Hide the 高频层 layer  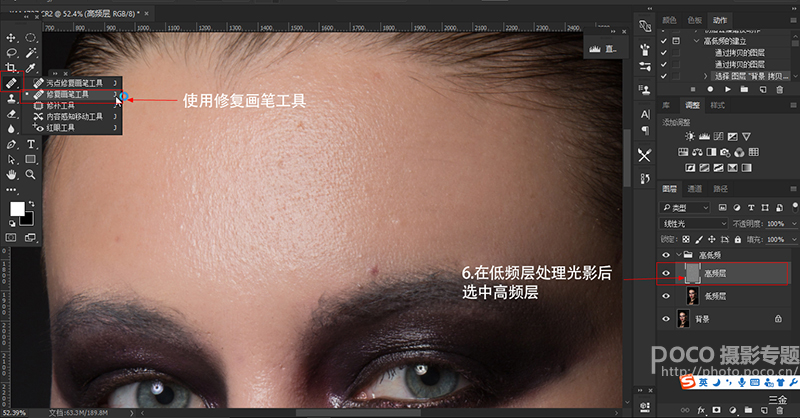coord(666,273)
